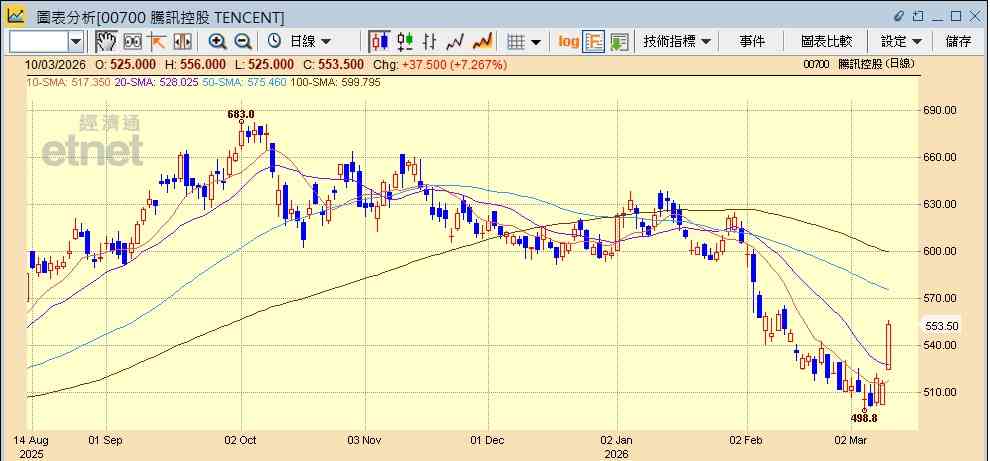Zoom out of the chart

tap(243, 42)
